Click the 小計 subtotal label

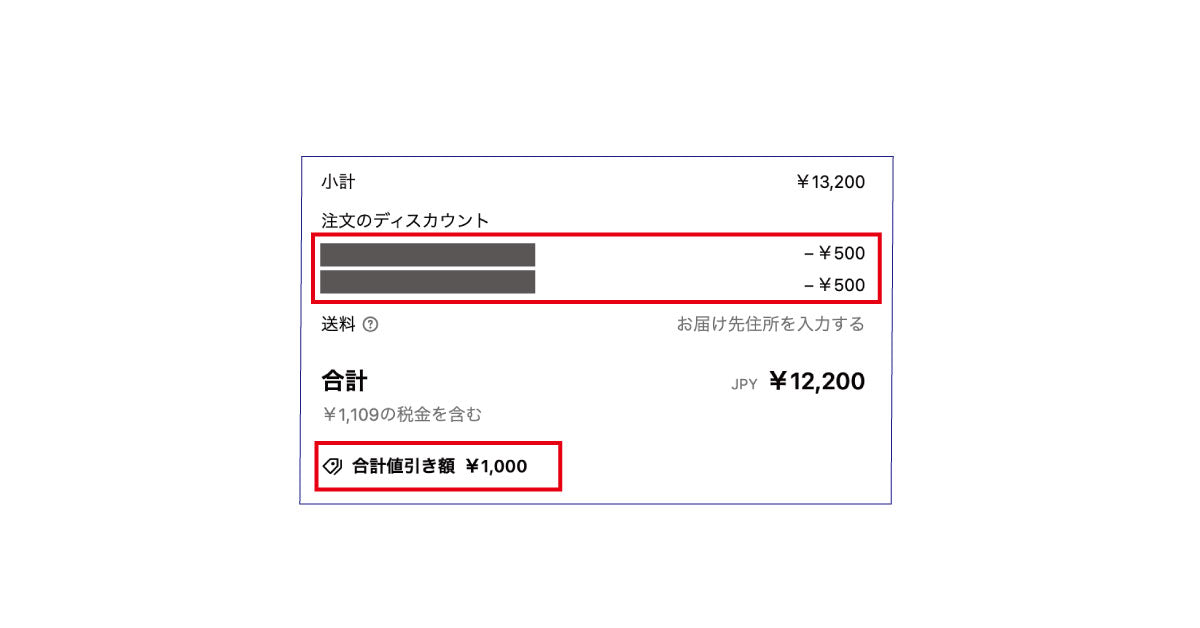[x=338, y=182]
